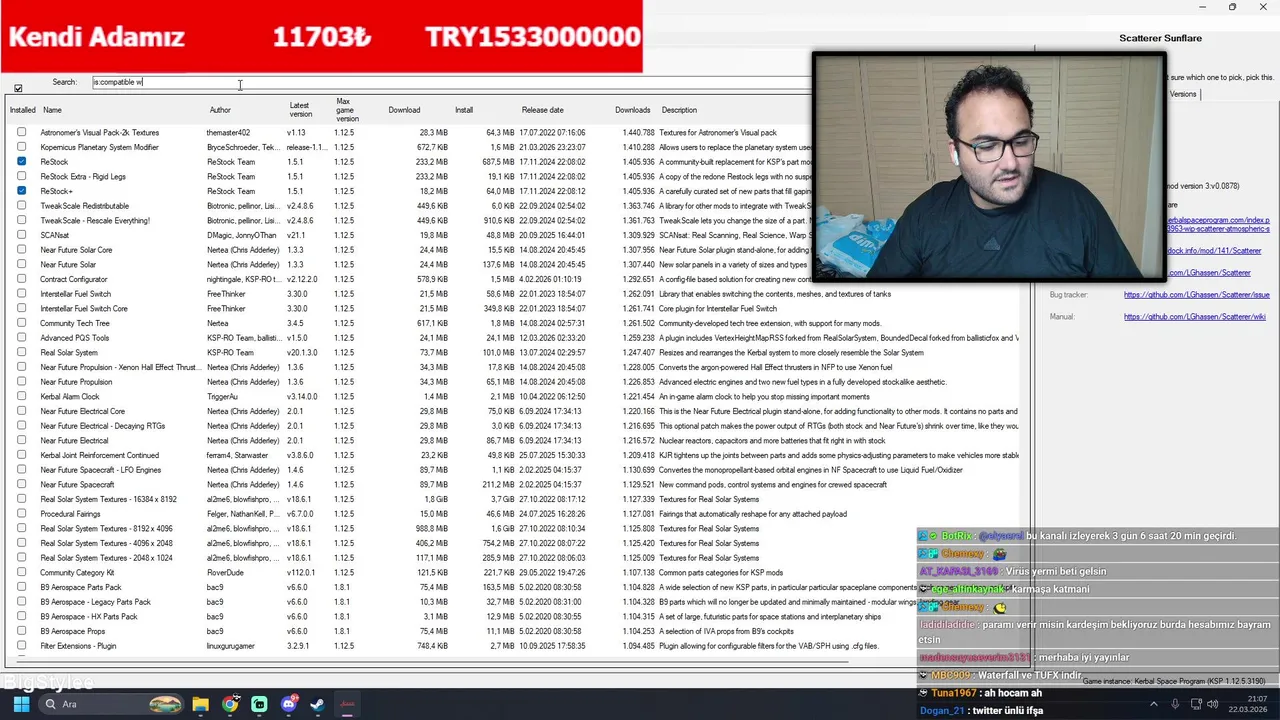Screen dimensions: 1280x720
Task: Open the Scatterer manual wiki link
Action: 1194,317
